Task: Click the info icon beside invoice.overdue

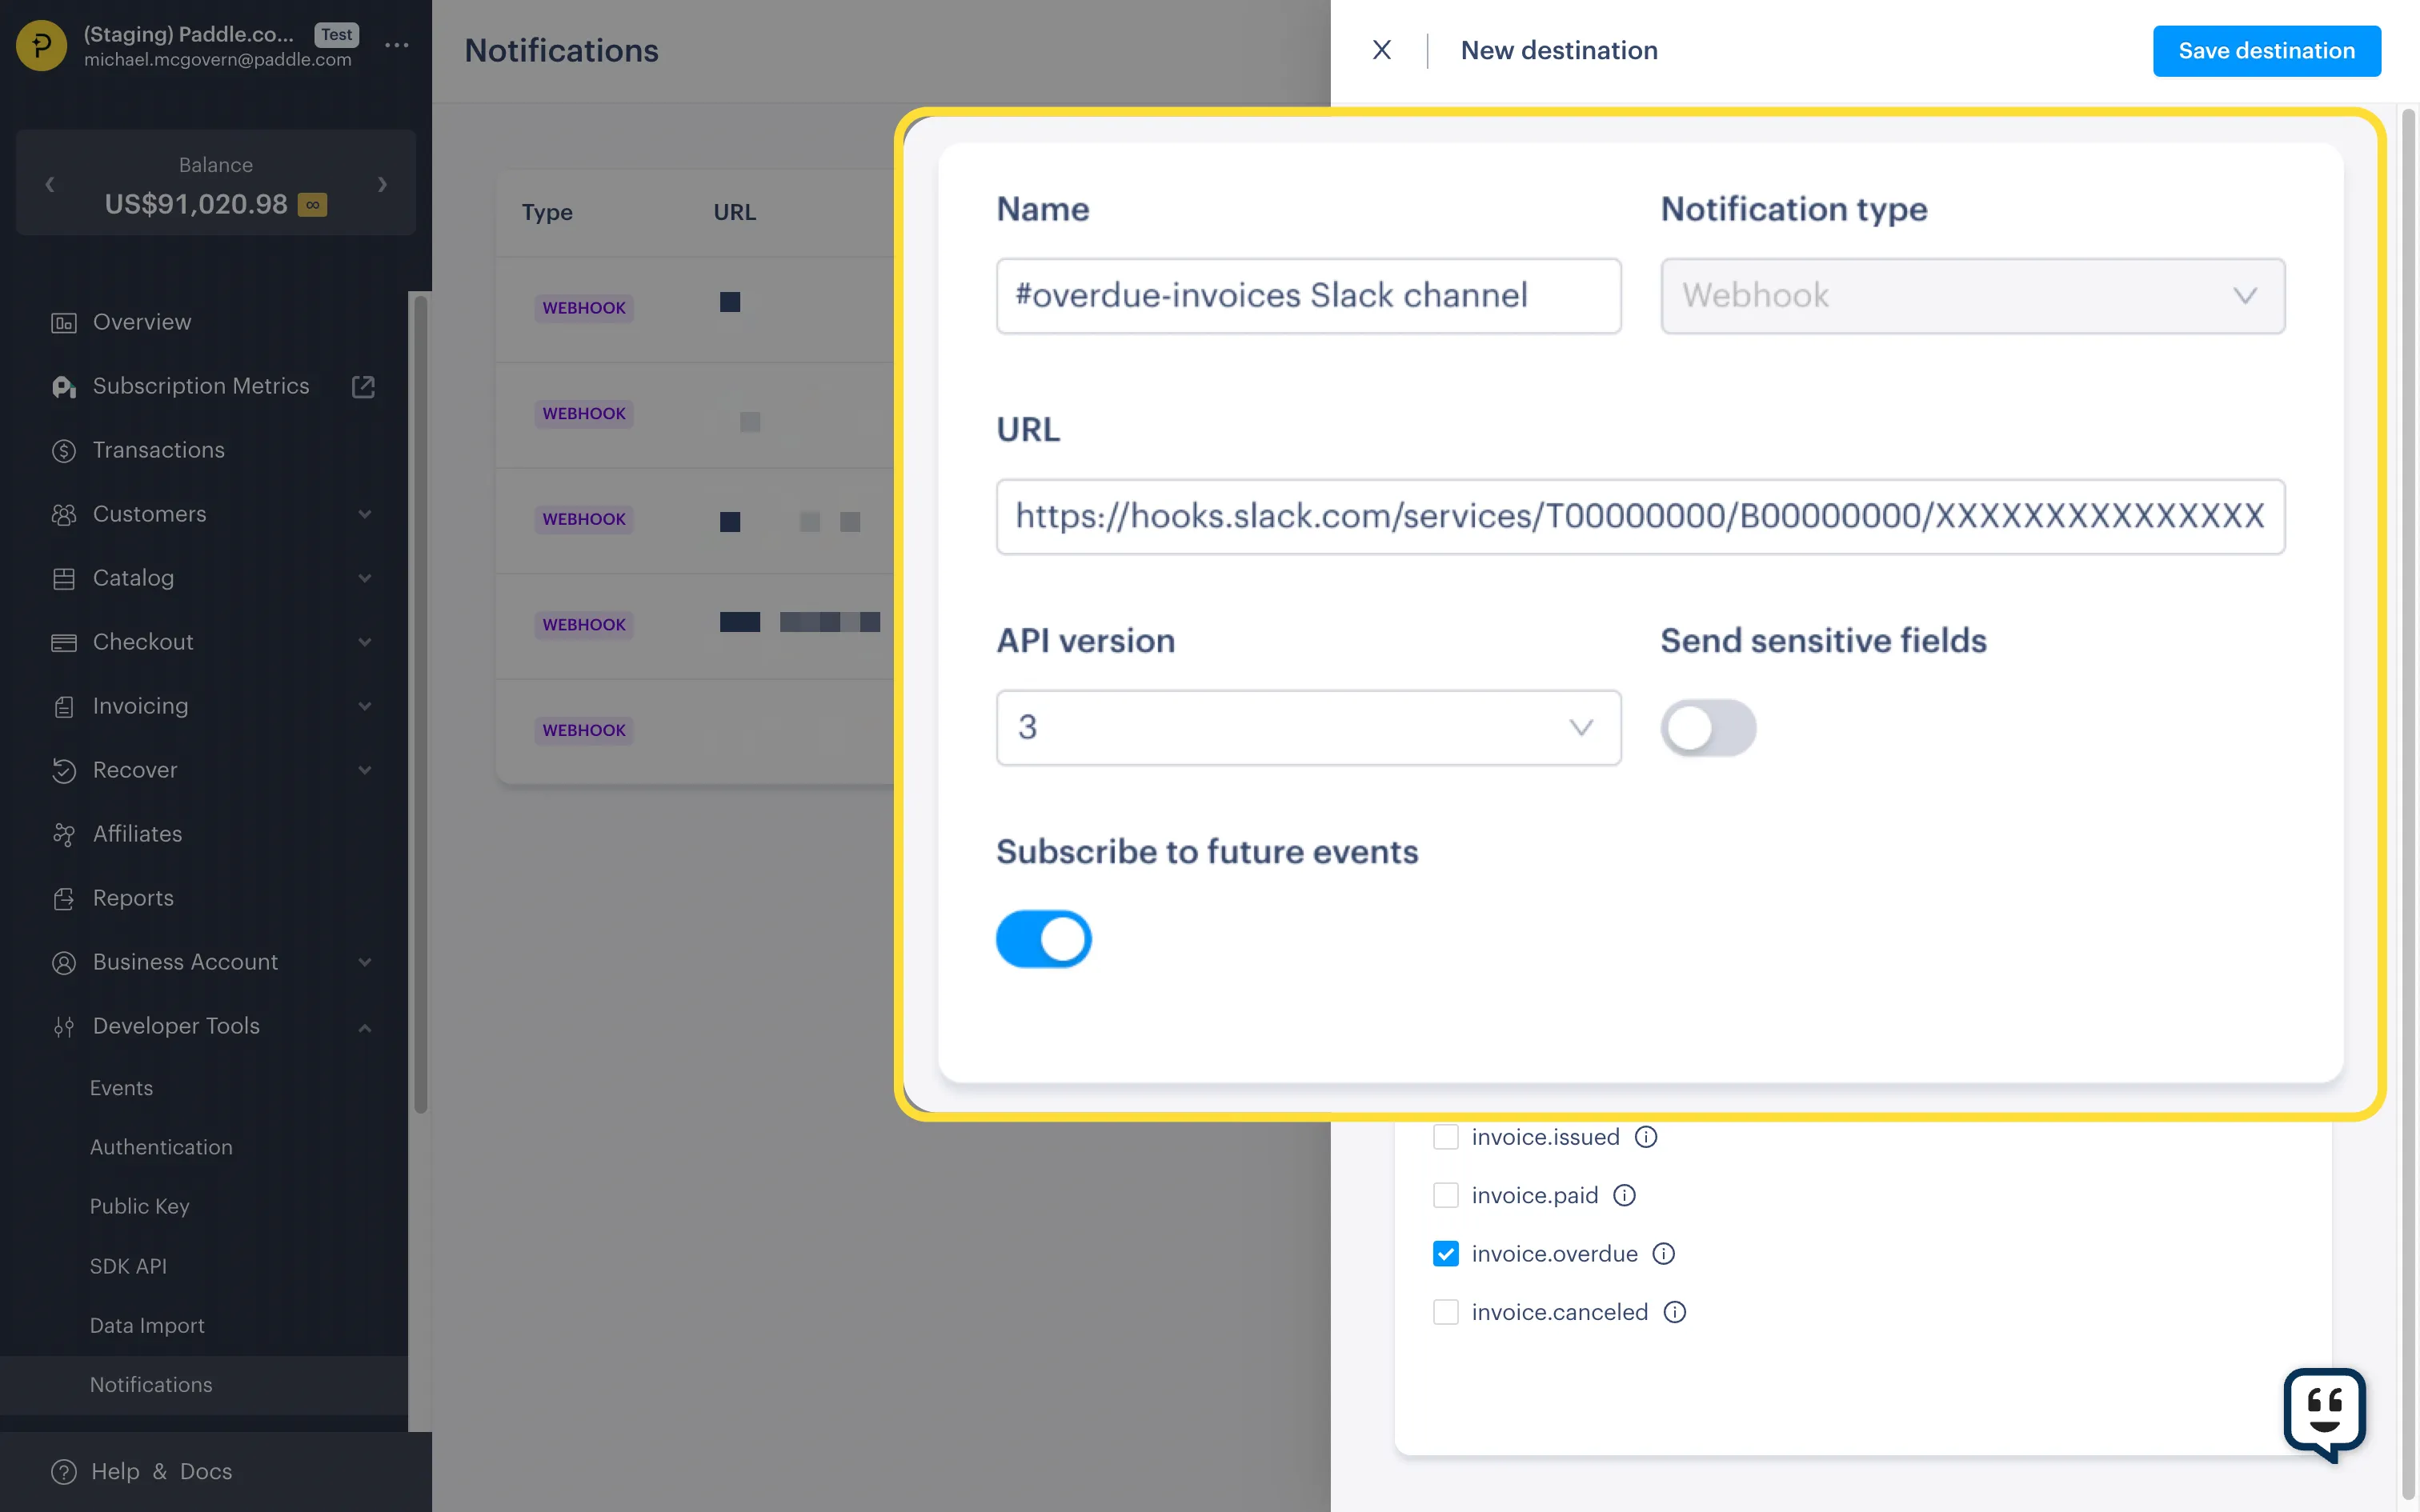Action: (1663, 1254)
